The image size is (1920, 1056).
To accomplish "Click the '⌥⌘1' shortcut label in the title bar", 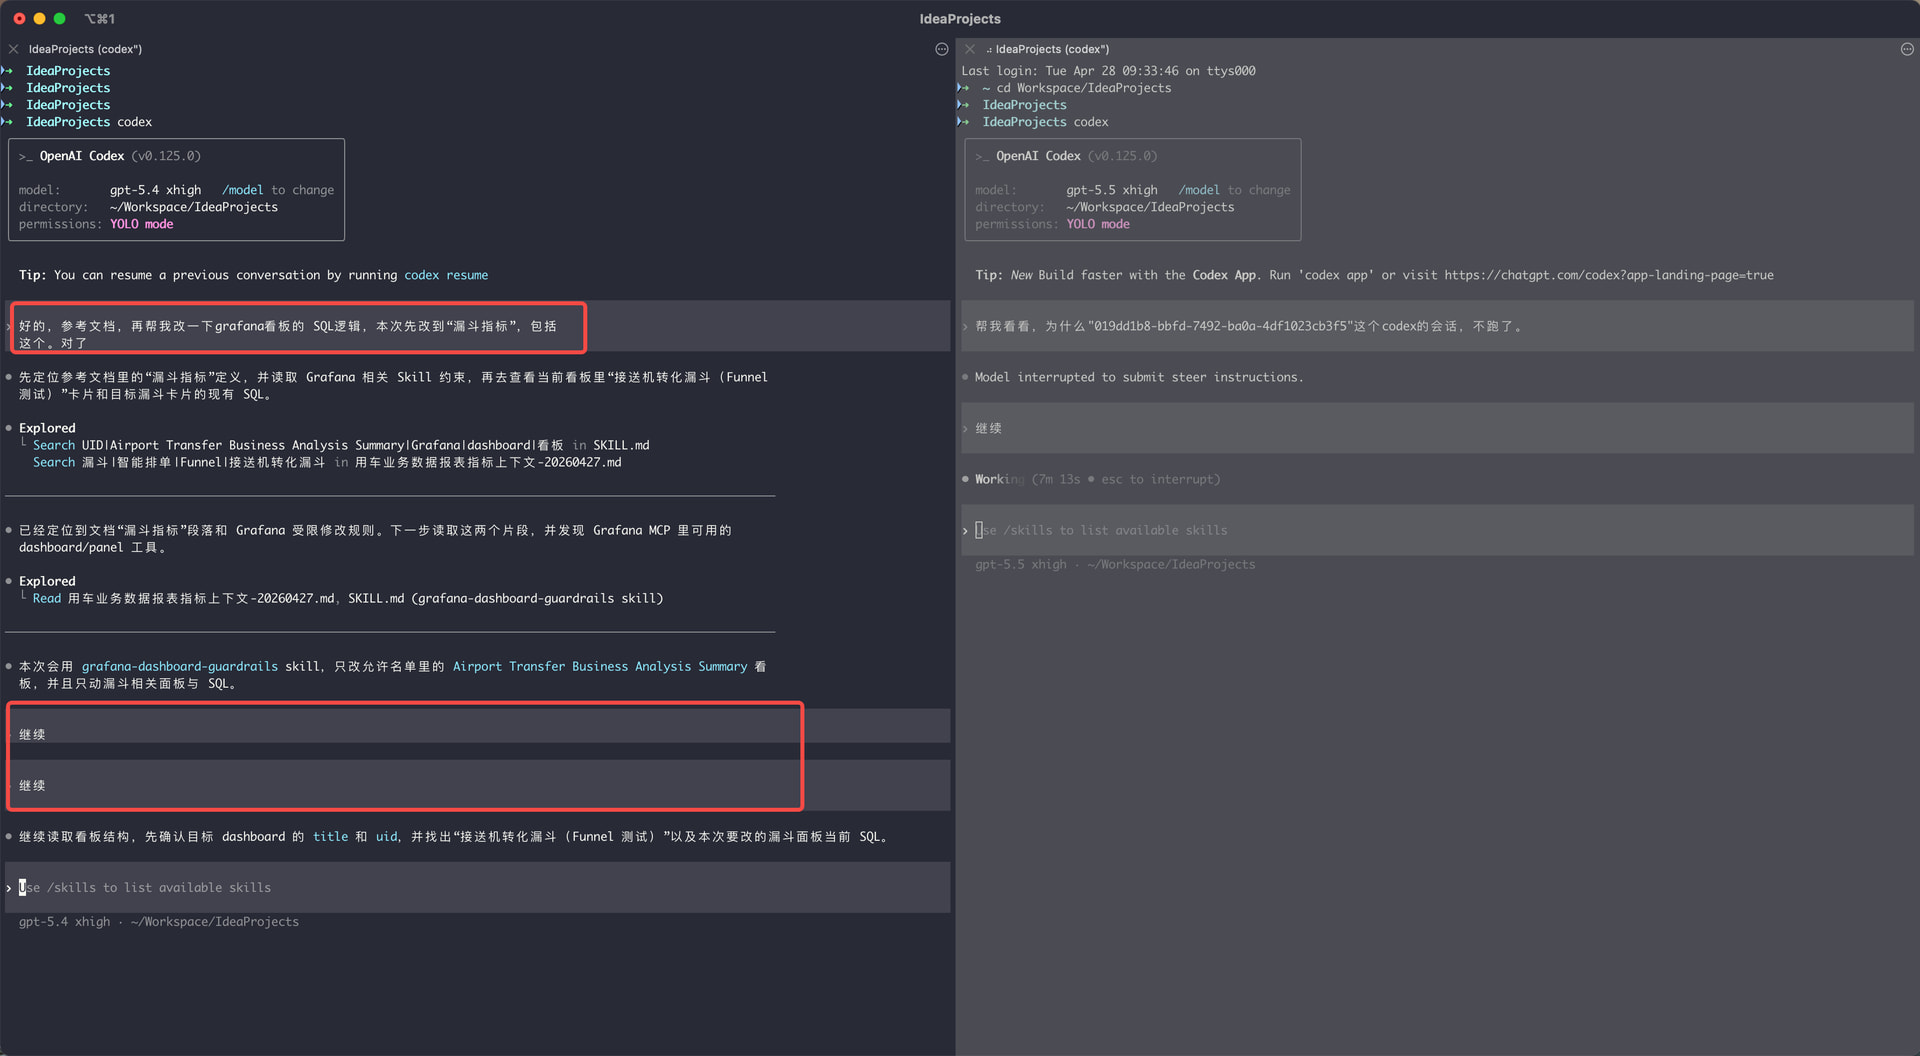I will [99, 19].
